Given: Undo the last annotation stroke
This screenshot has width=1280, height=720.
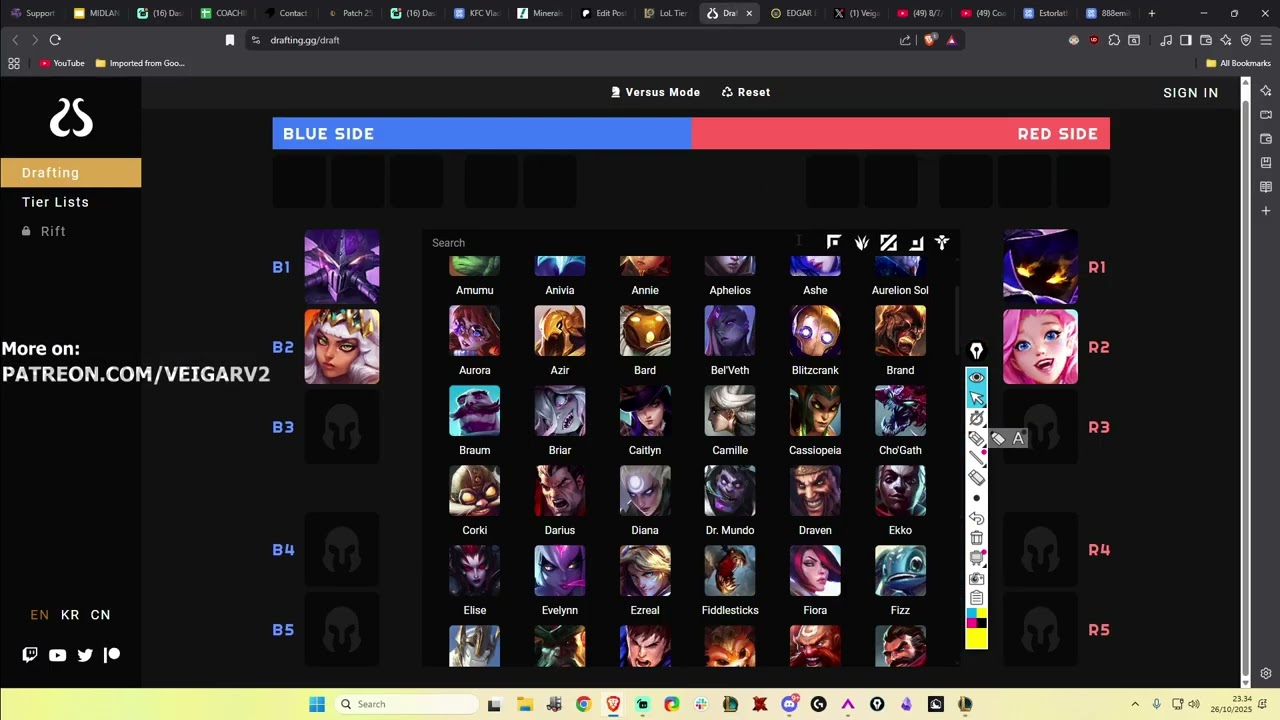Looking at the screenshot, I should tap(977, 518).
